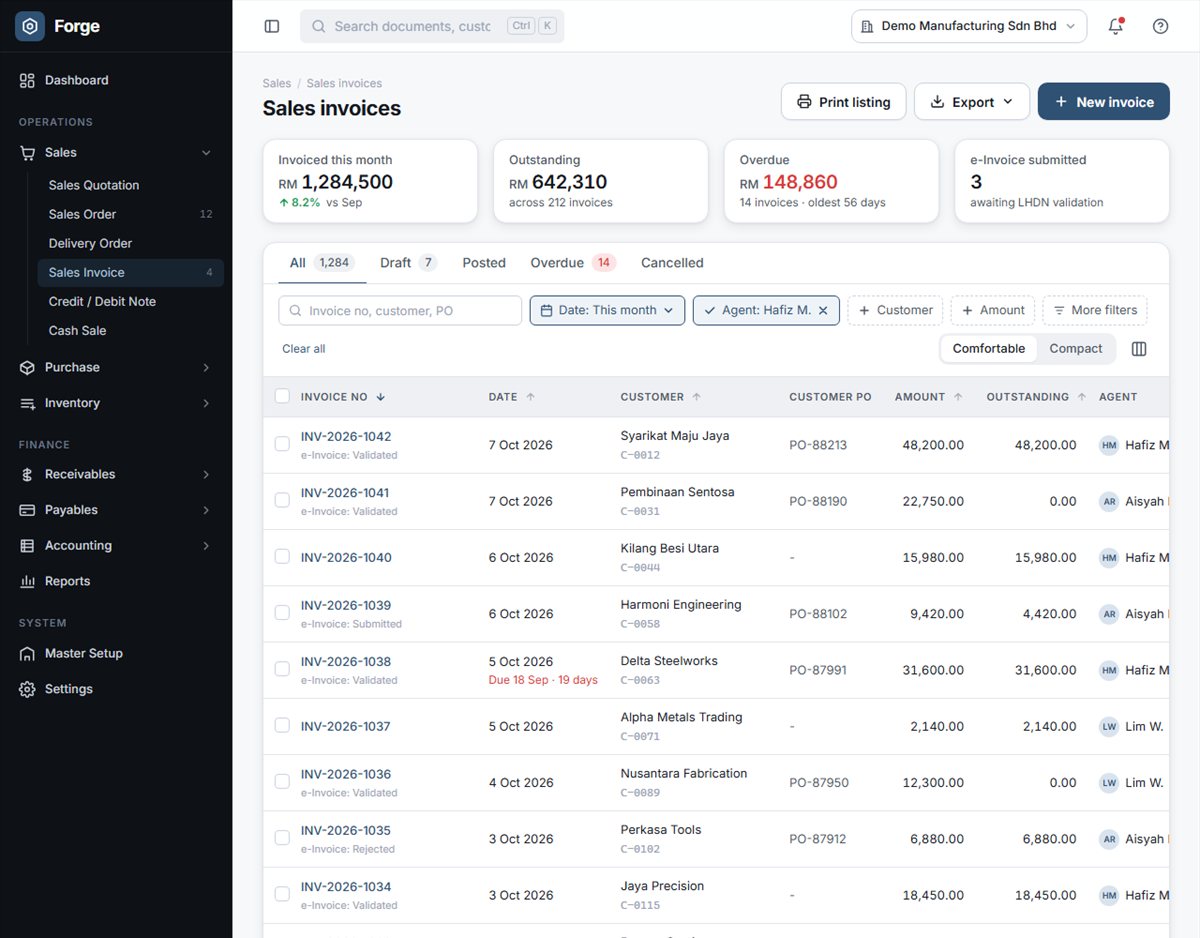This screenshot has height=938, width=1200.
Task: Click the invoice no, customer, PO search box
Action: (400, 311)
